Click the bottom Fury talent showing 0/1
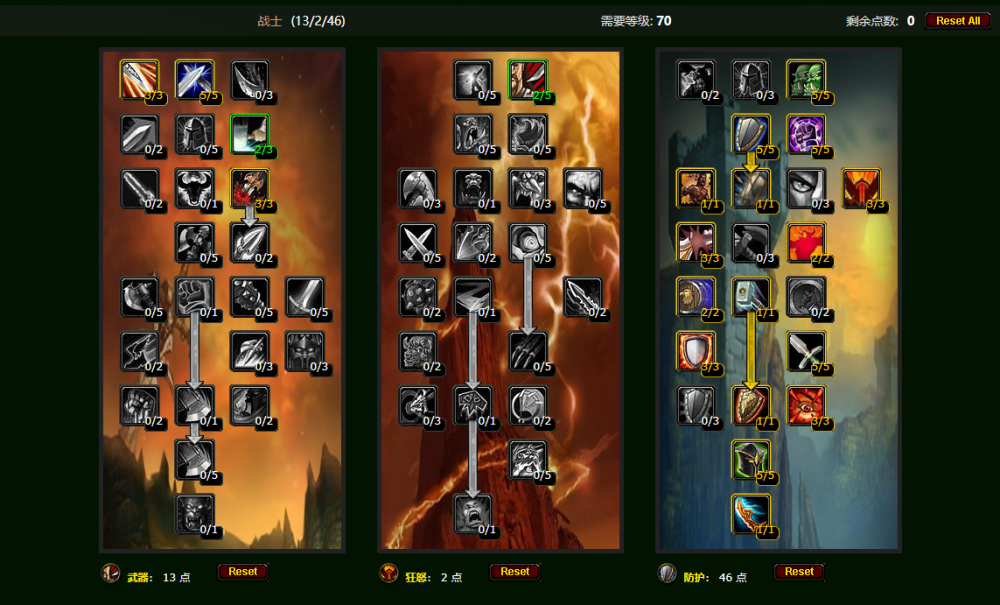This screenshot has height=605, width=1000. 473,514
